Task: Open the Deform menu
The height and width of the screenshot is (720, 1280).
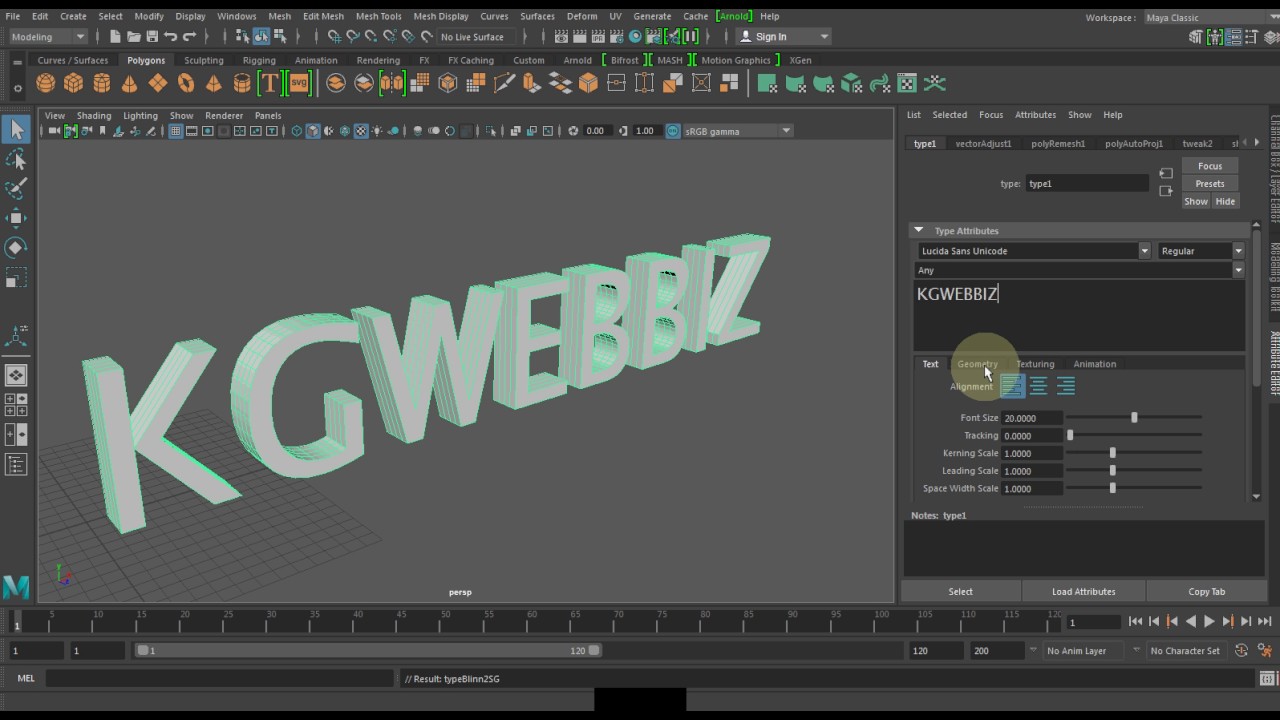Action: [582, 16]
